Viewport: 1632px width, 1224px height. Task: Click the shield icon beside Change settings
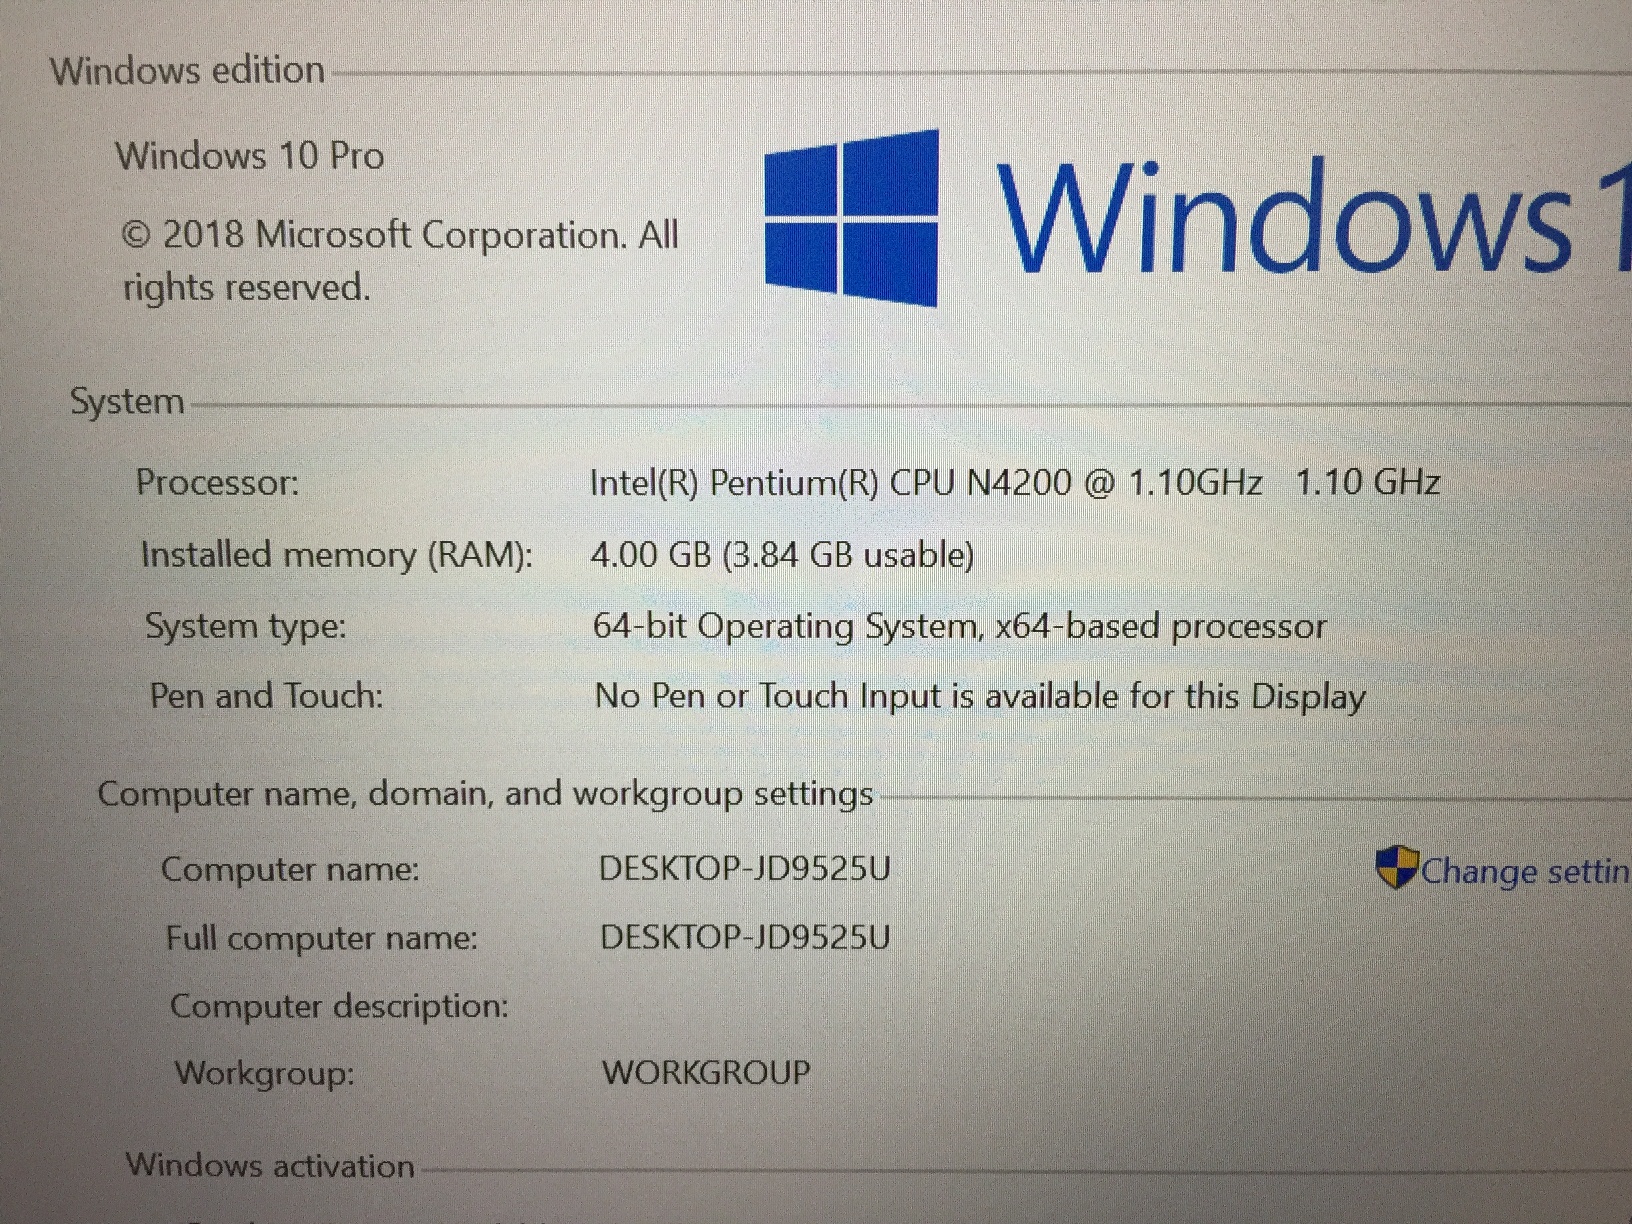(1396, 868)
